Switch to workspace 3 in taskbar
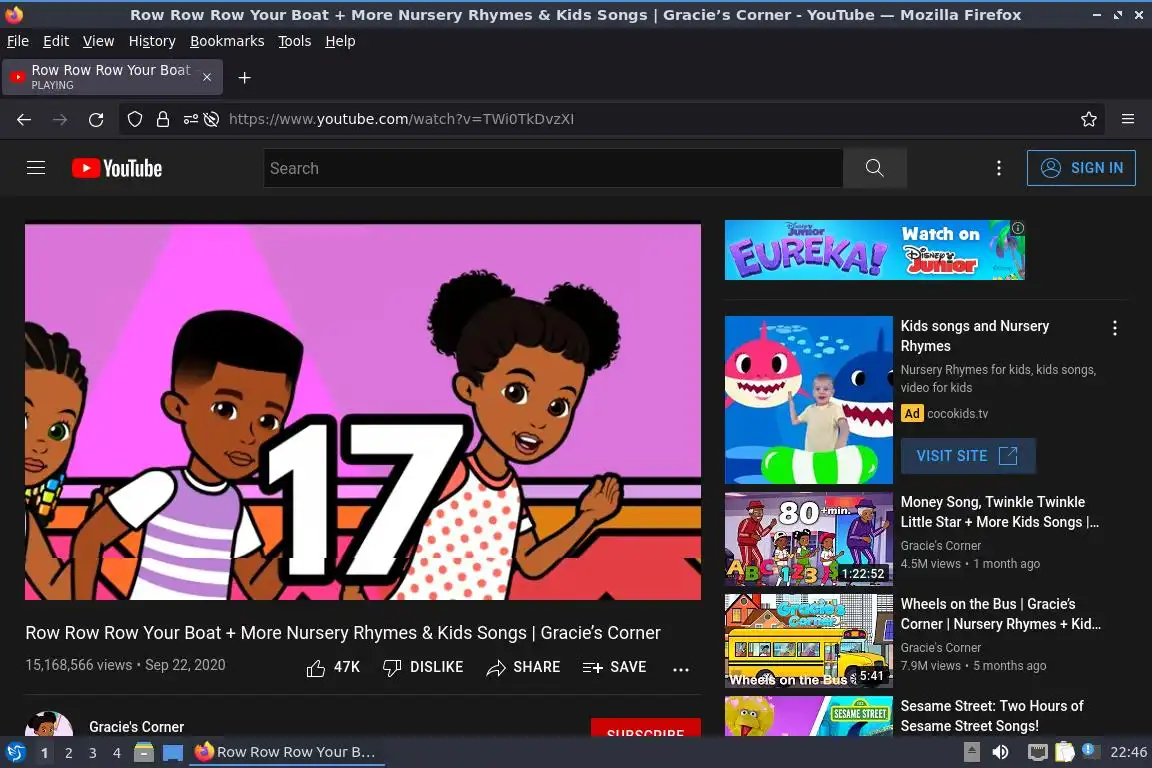This screenshot has width=1152, height=768. tap(93, 753)
